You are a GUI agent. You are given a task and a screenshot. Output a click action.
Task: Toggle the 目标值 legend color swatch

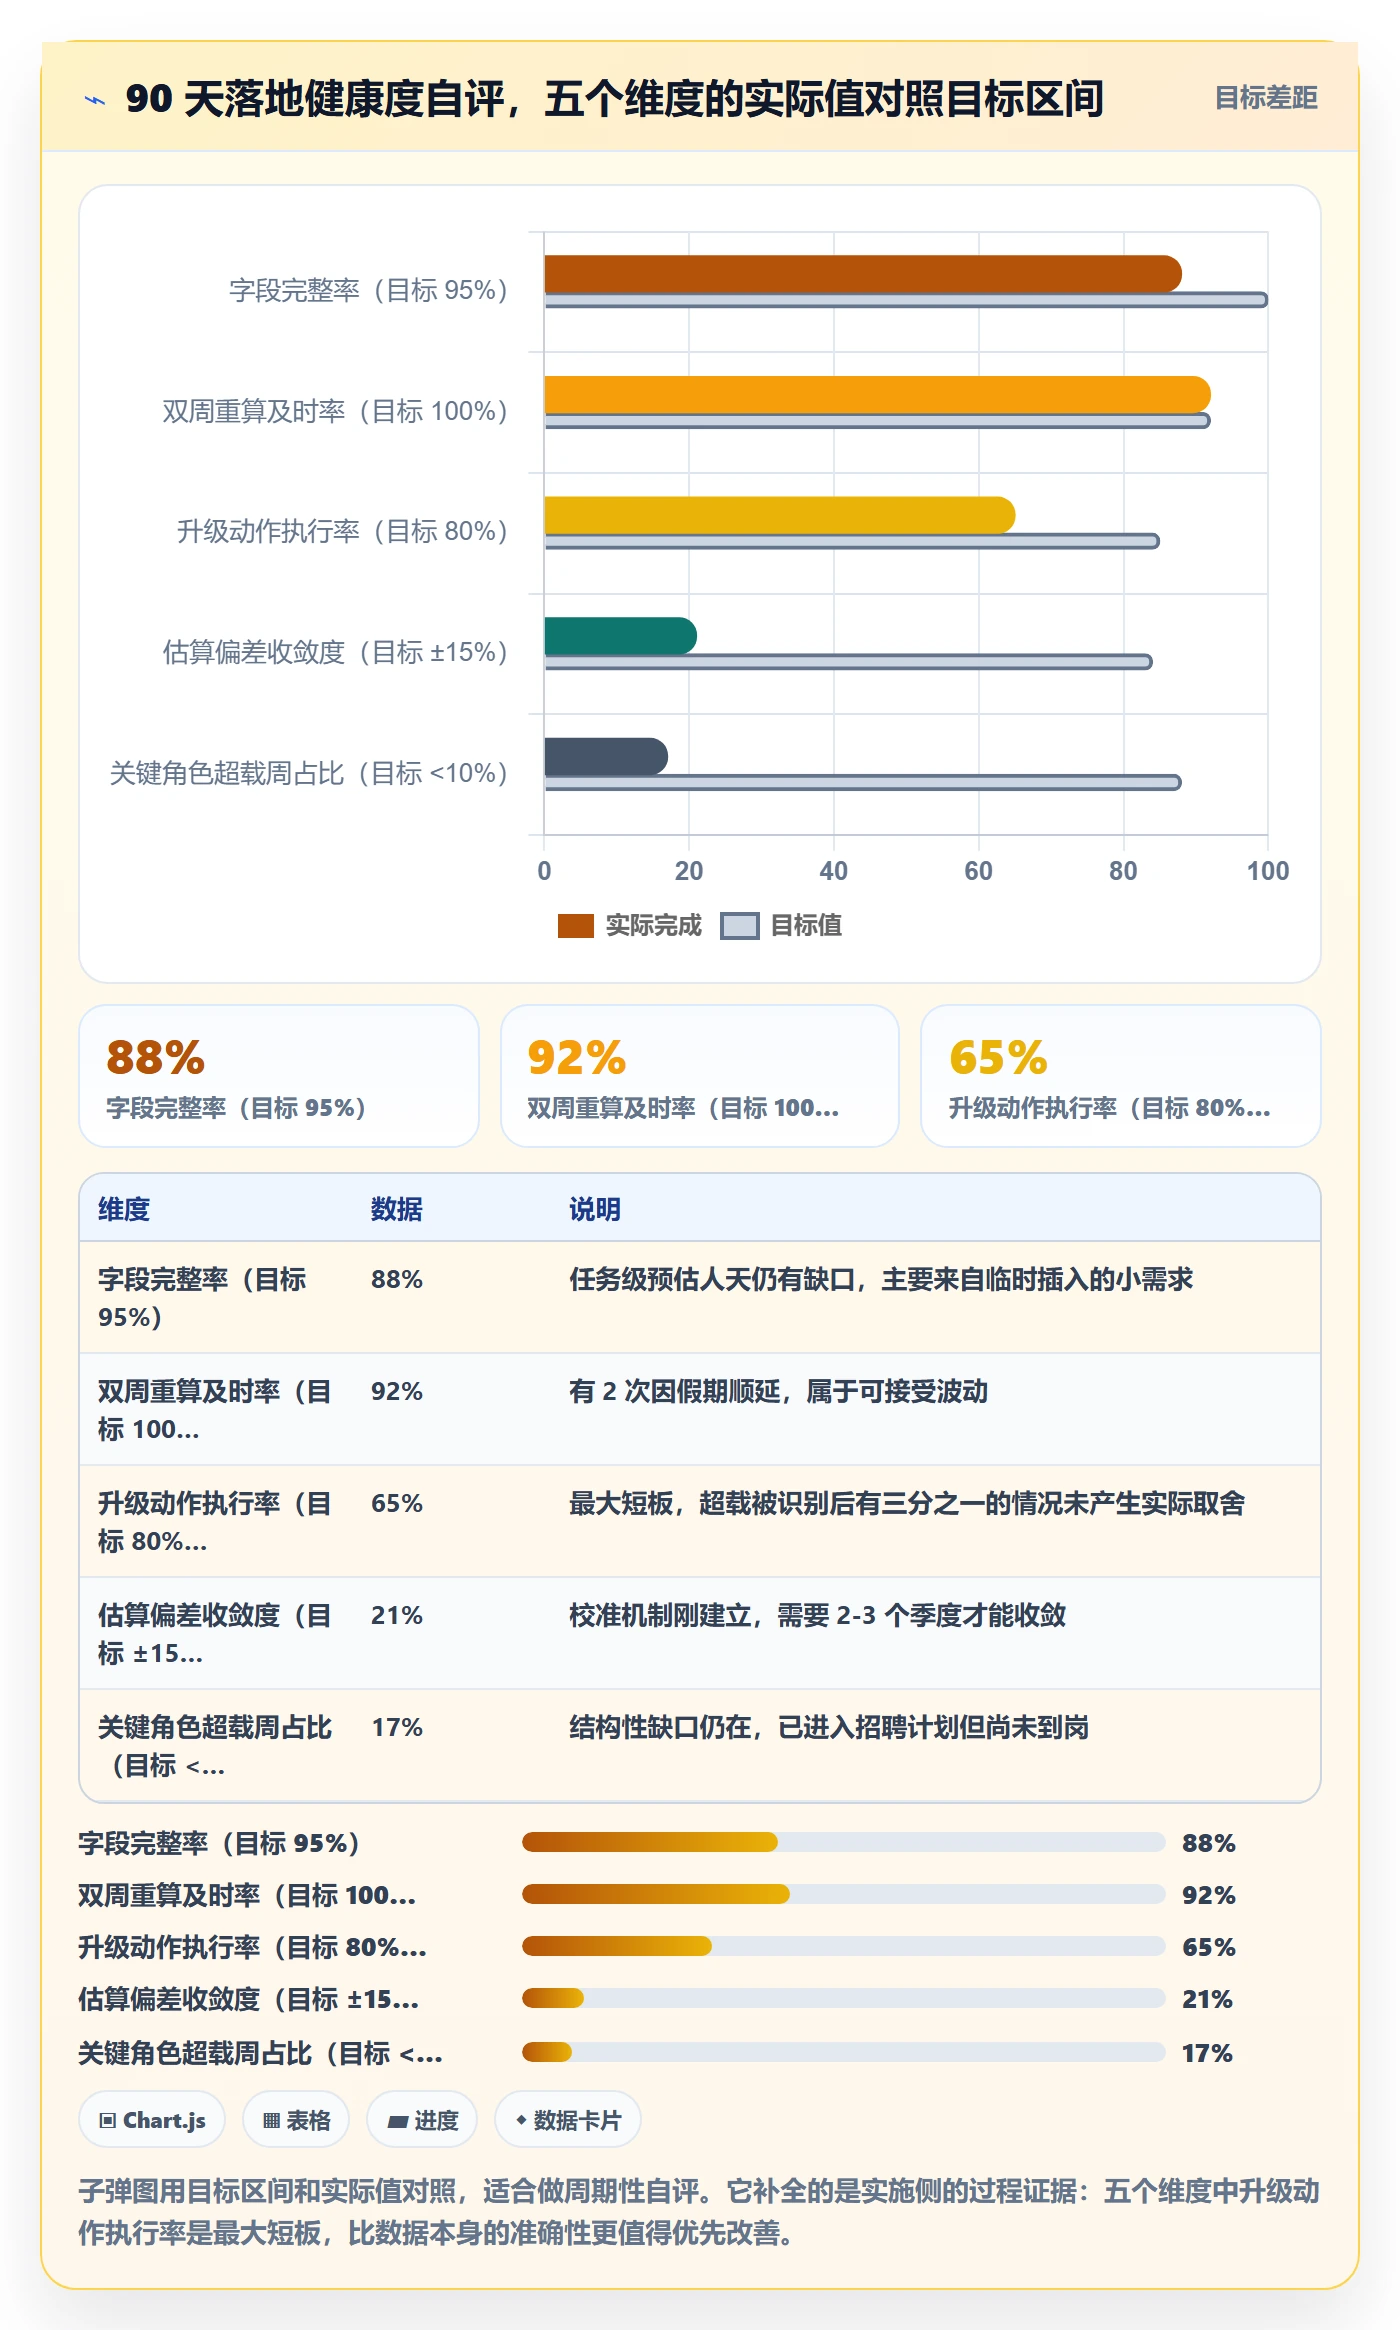pyautogui.click(x=740, y=926)
